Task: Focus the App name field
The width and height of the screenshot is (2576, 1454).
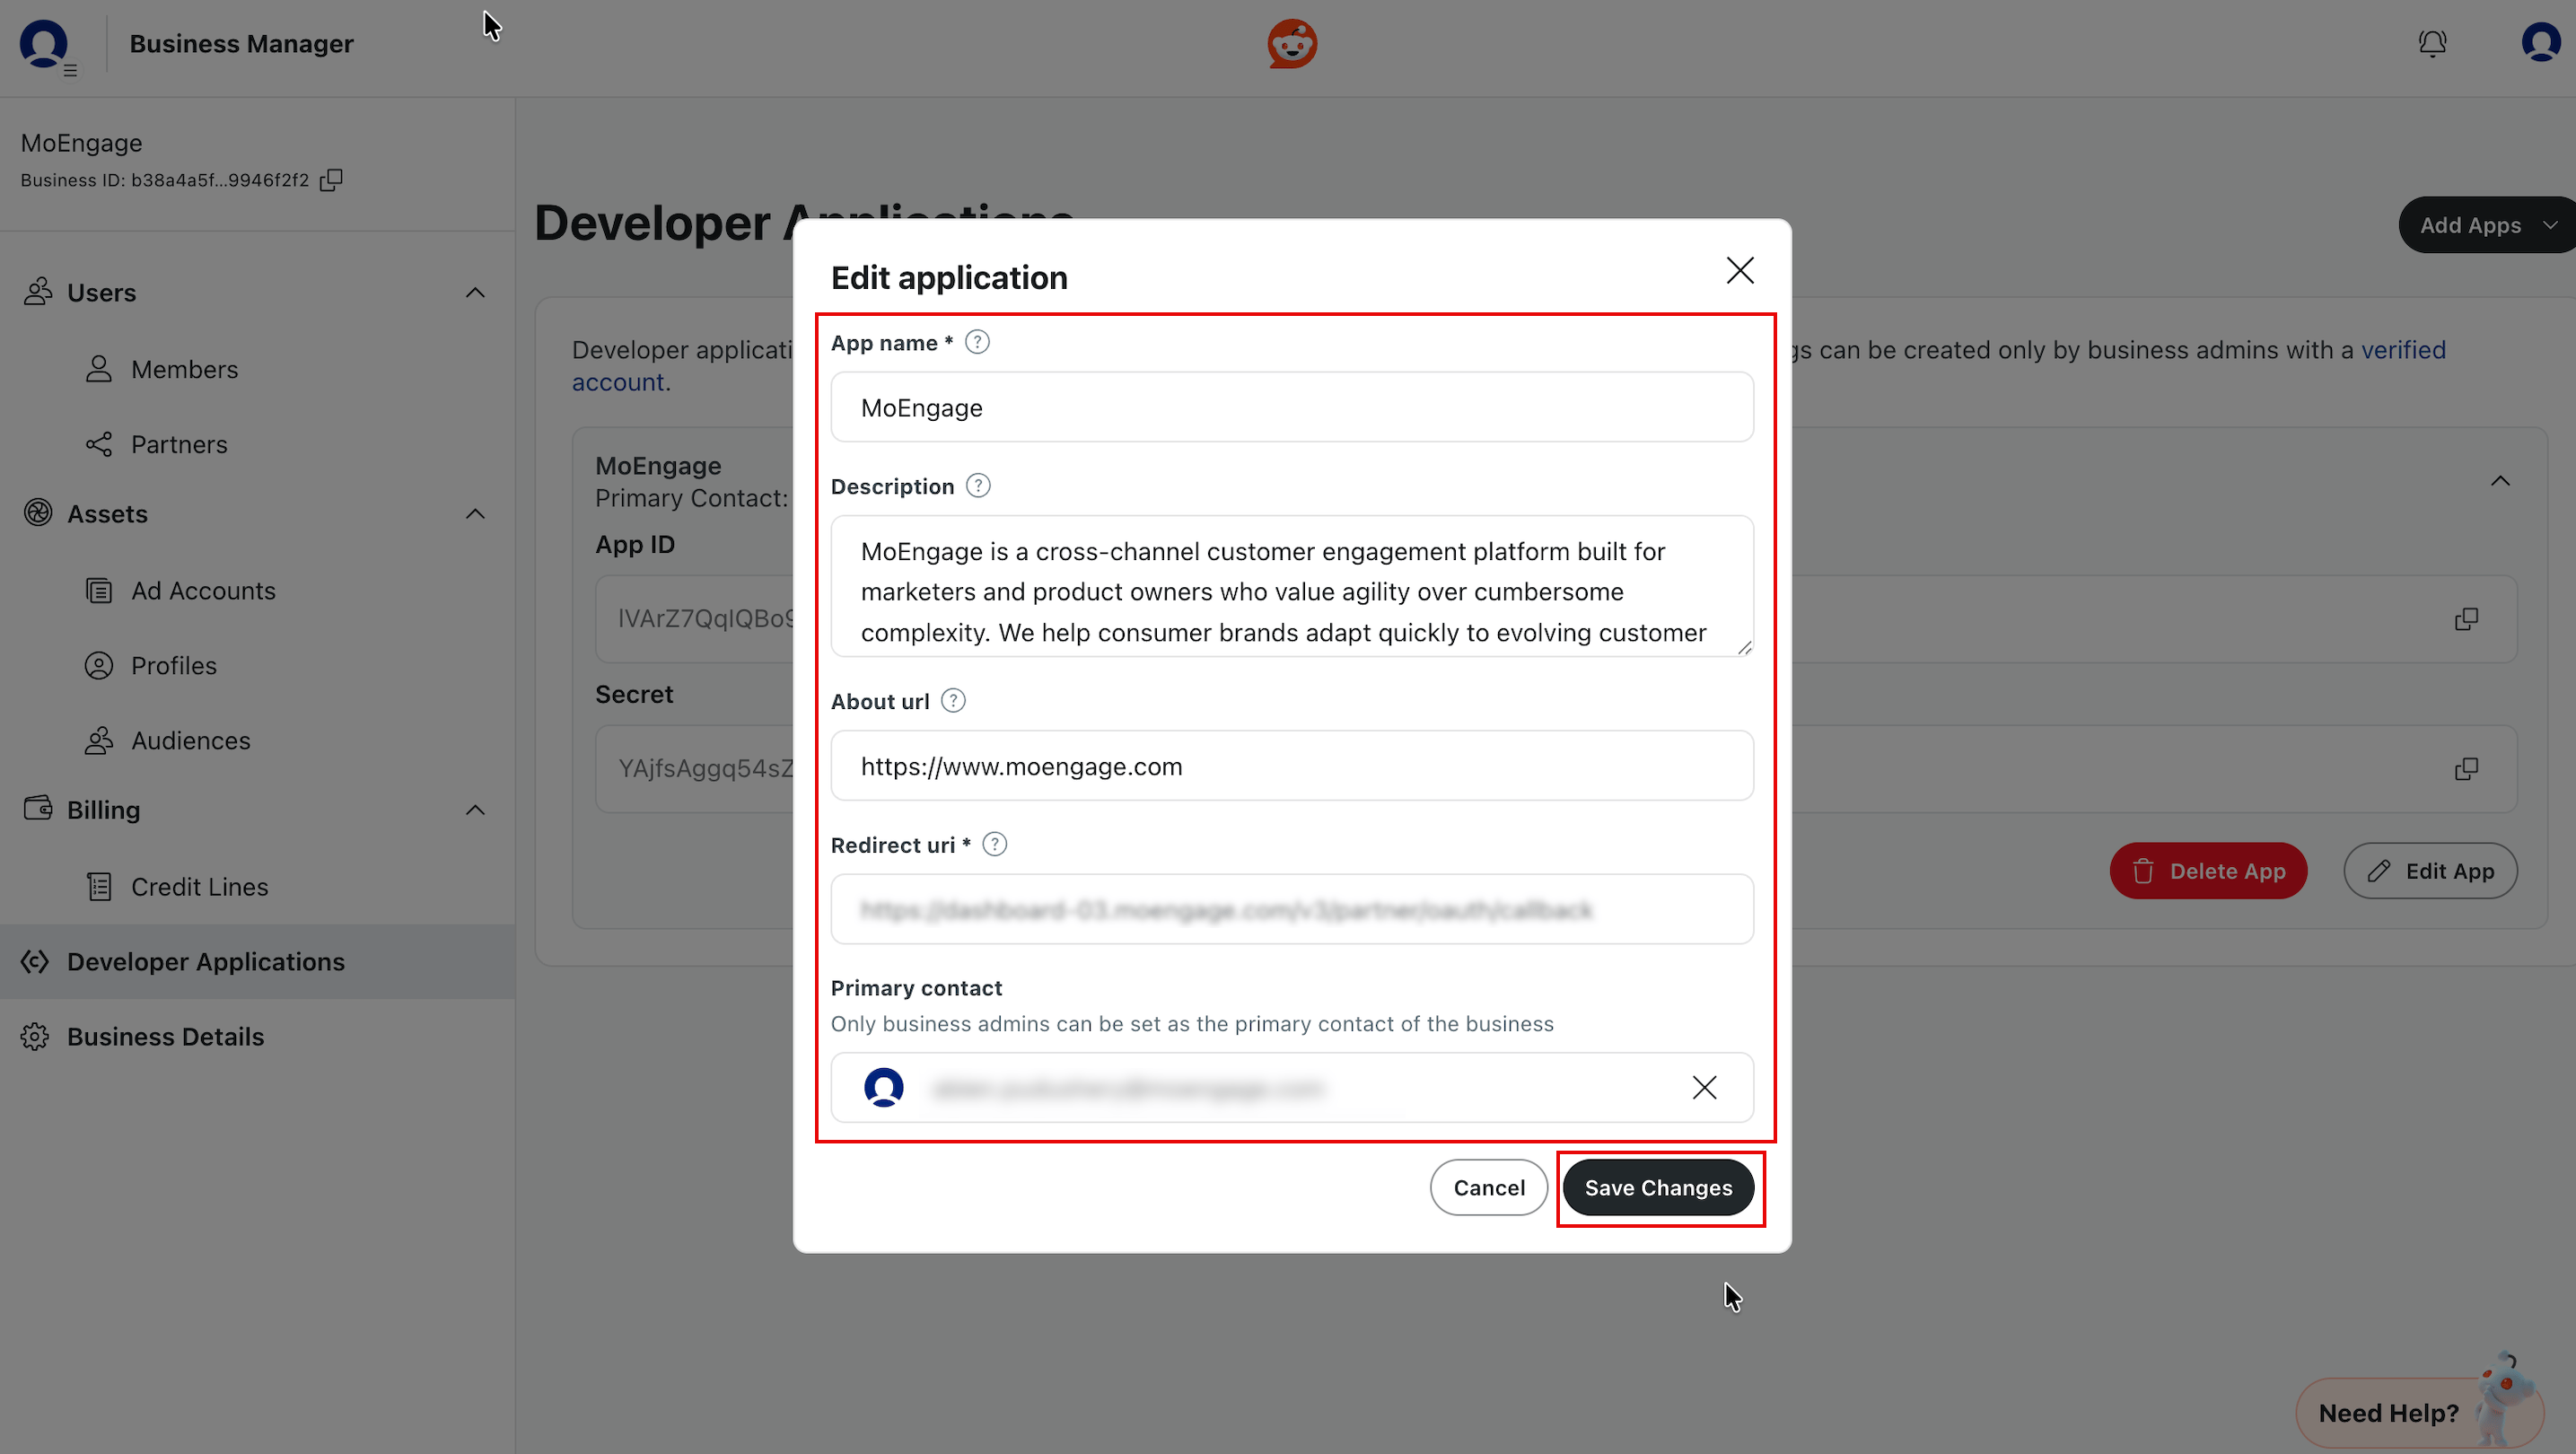Action: tap(1292, 407)
